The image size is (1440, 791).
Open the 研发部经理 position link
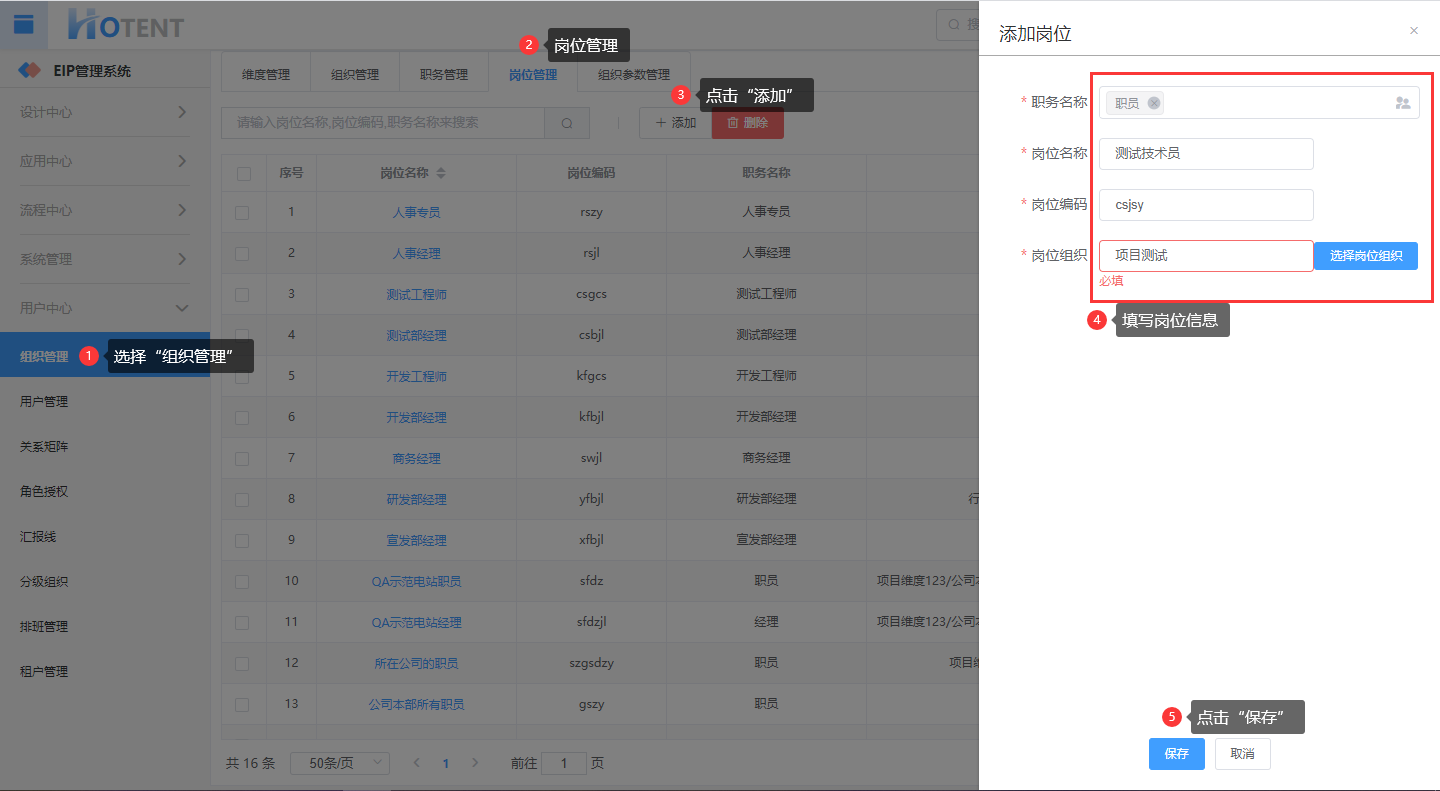416,499
